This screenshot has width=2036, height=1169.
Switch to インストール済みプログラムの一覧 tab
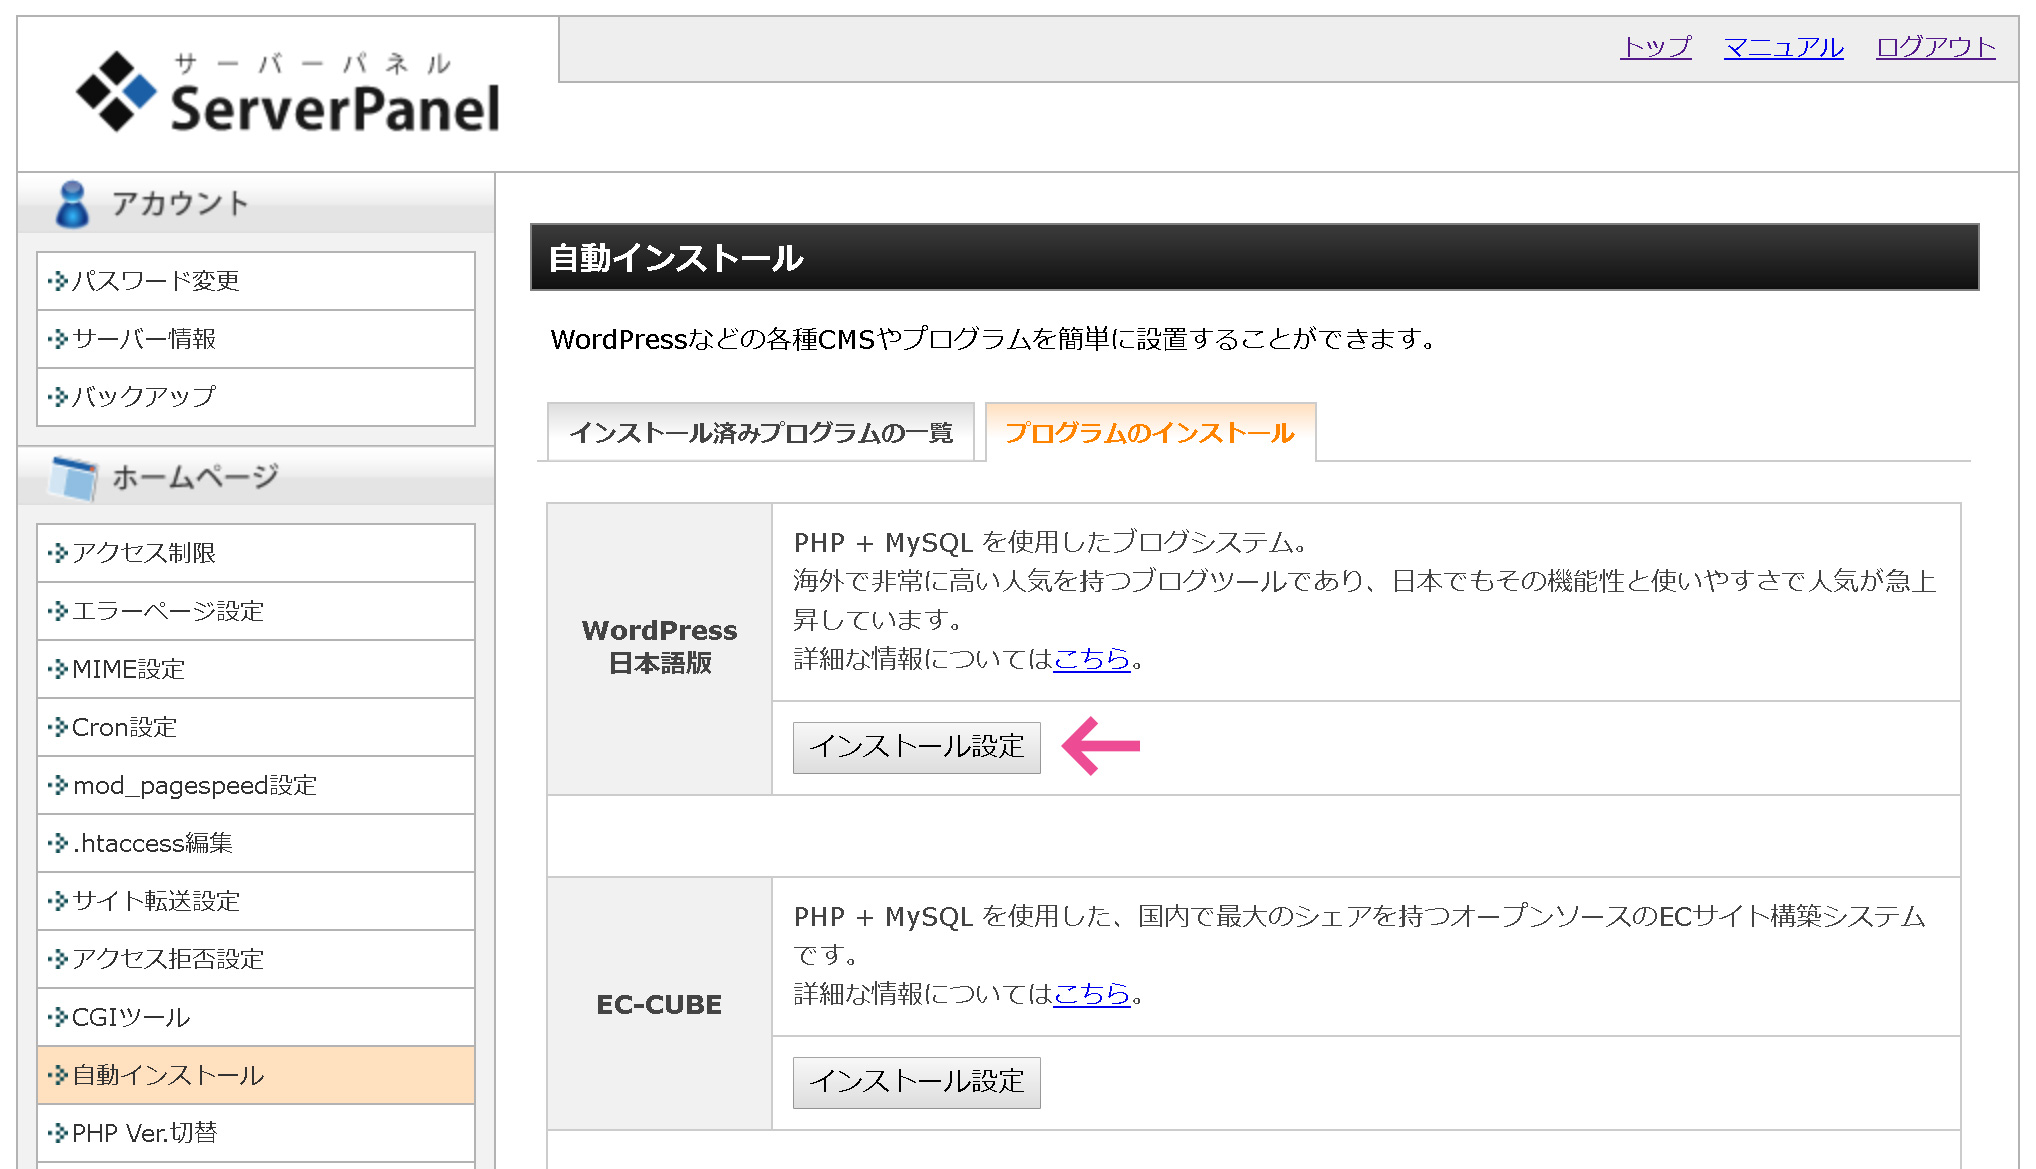[761, 433]
